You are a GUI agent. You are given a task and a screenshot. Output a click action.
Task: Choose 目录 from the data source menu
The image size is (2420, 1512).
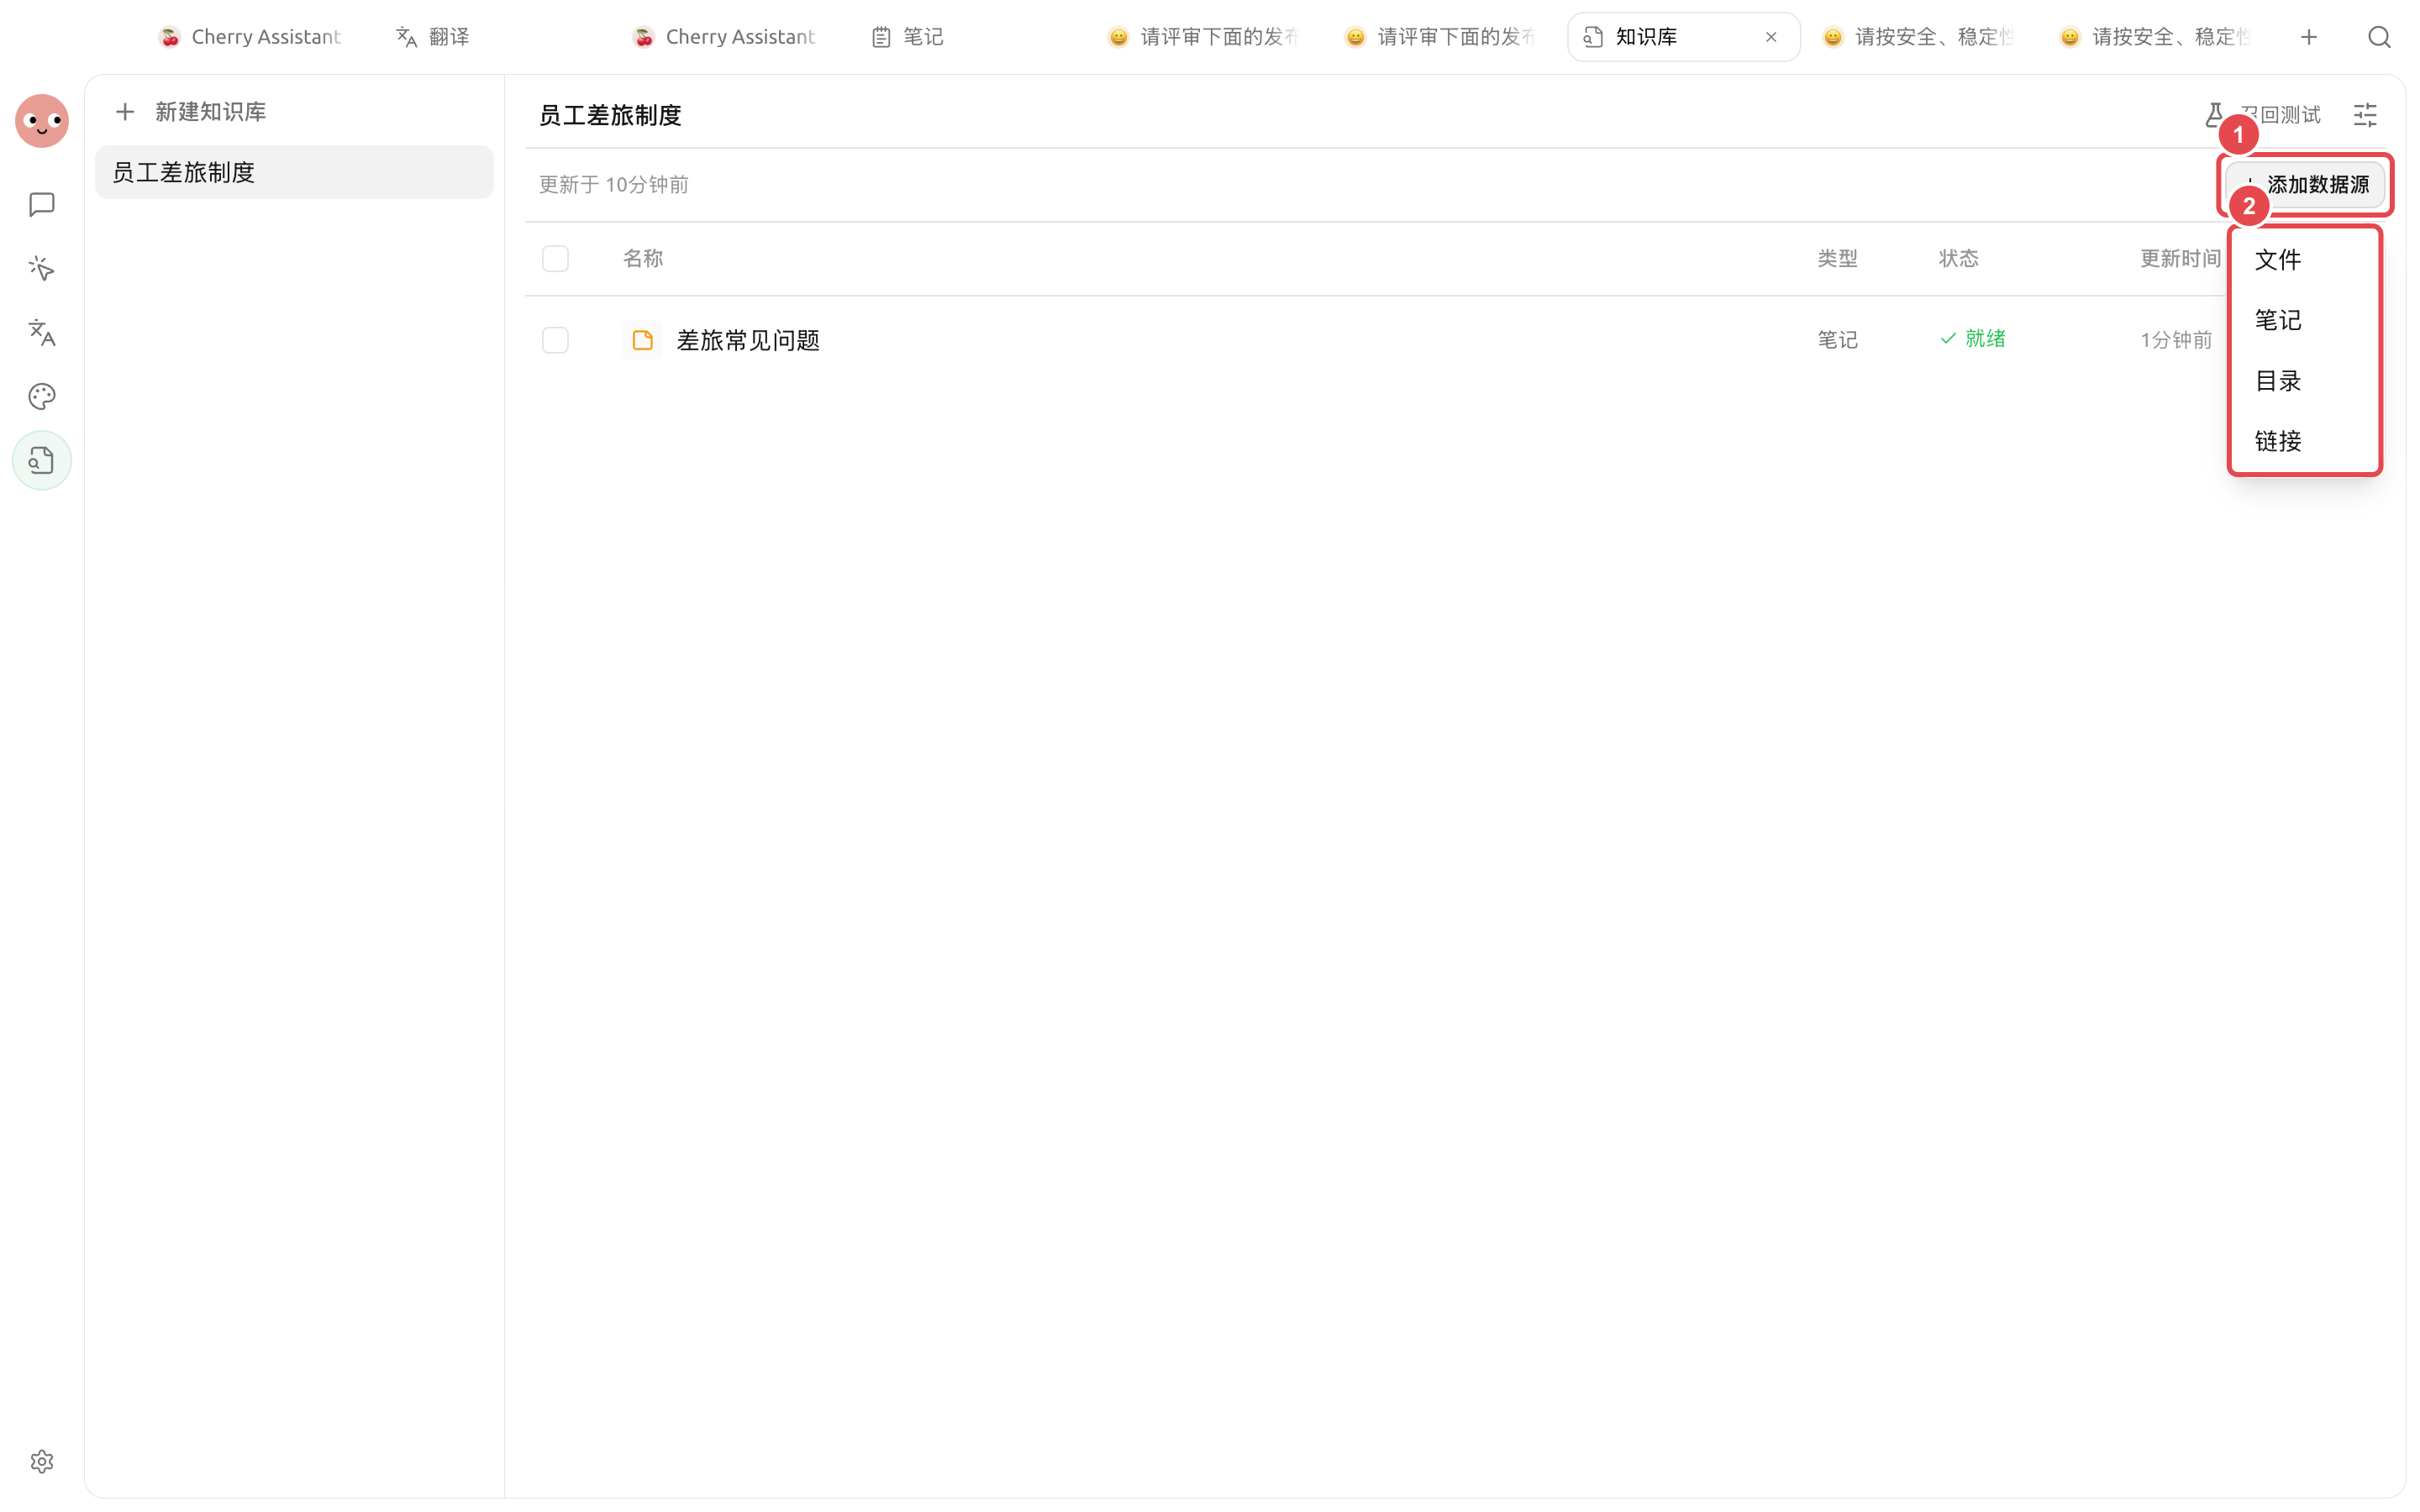coord(2304,381)
